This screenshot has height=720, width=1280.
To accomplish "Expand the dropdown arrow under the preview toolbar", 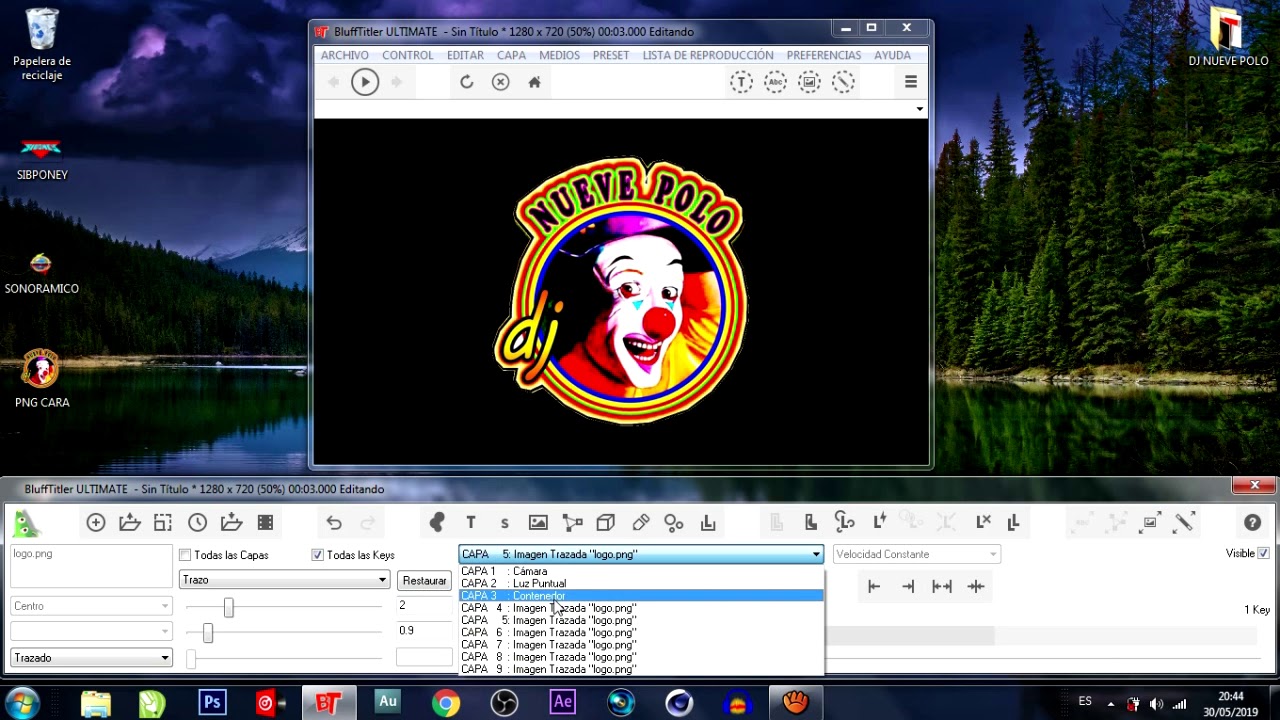I will pyautogui.click(x=919, y=109).
